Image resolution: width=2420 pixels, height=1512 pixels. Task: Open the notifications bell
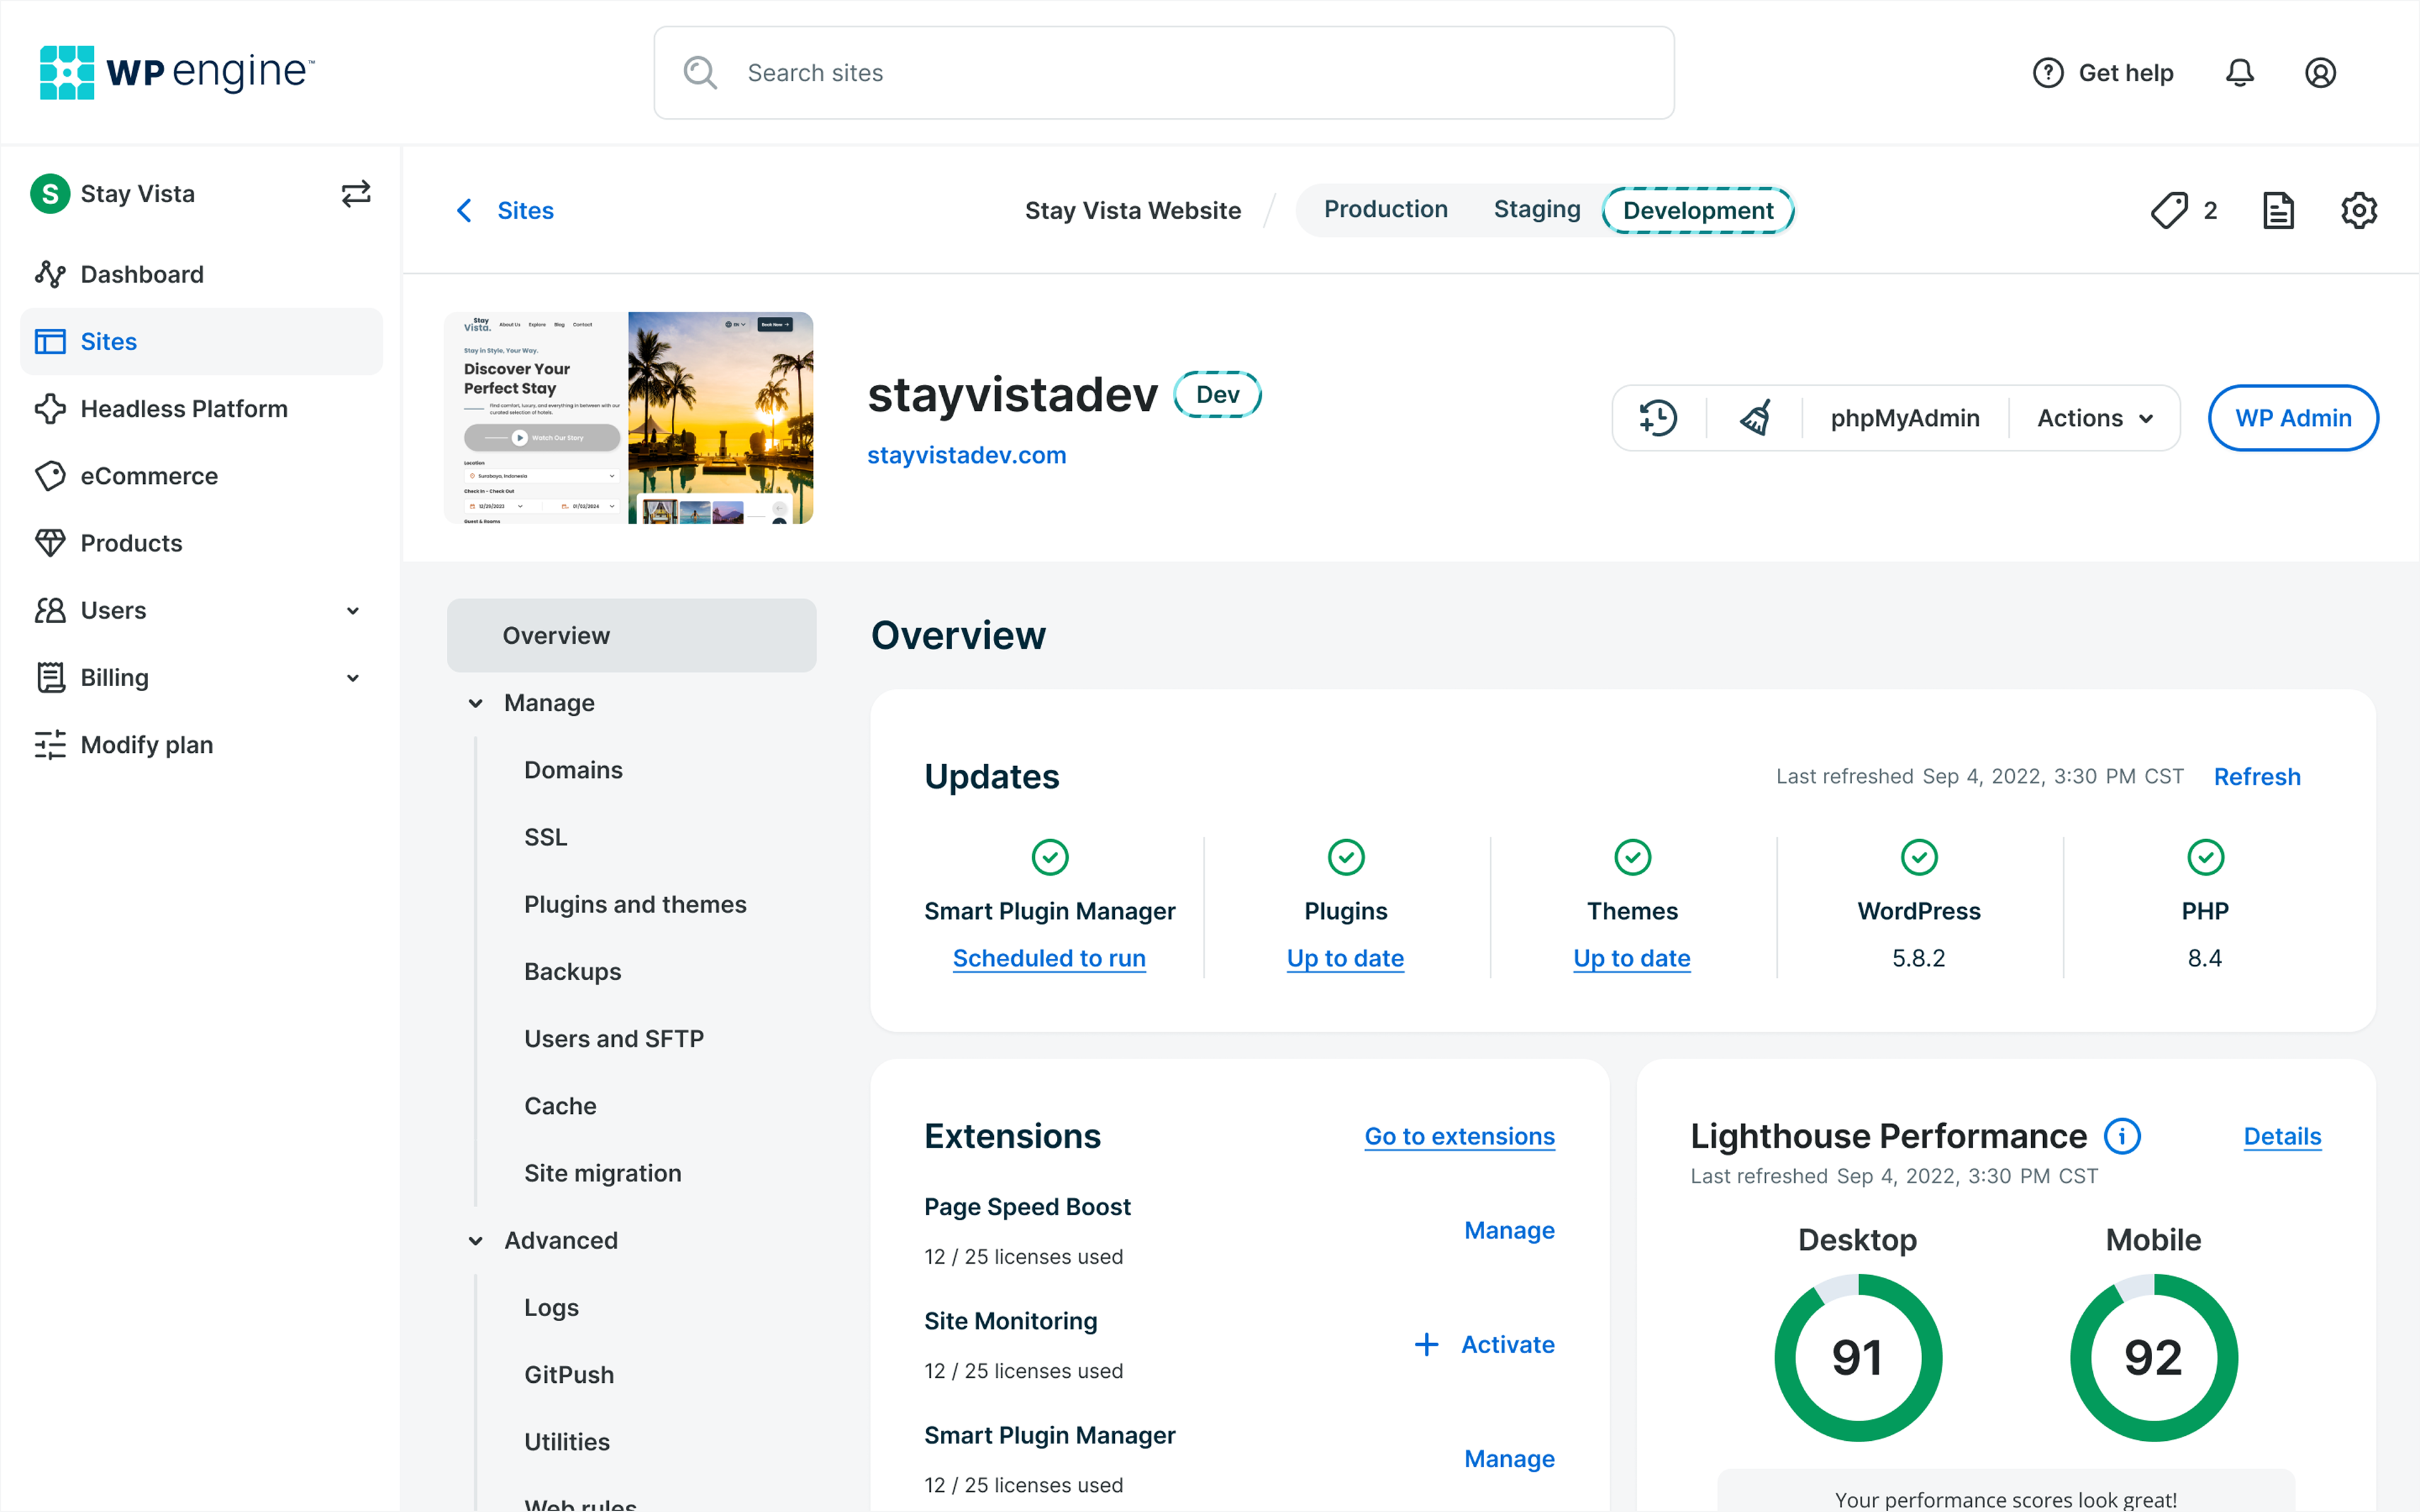pyautogui.click(x=2239, y=73)
